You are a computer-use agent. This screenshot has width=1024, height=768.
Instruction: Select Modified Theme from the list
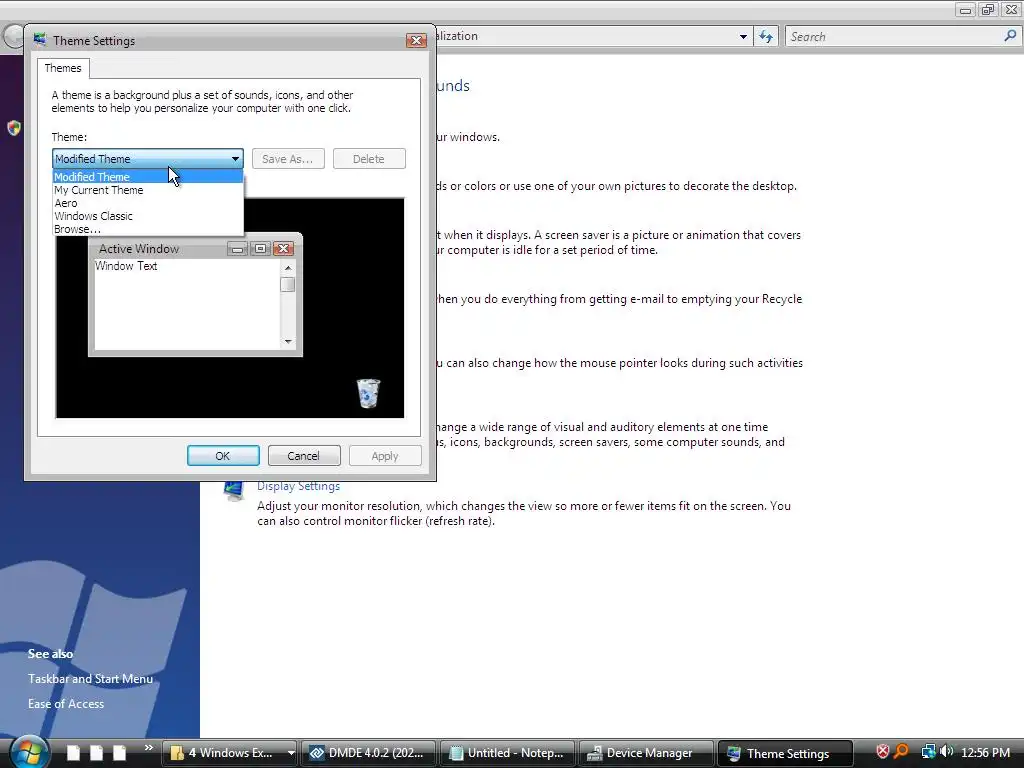click(148, 176)
